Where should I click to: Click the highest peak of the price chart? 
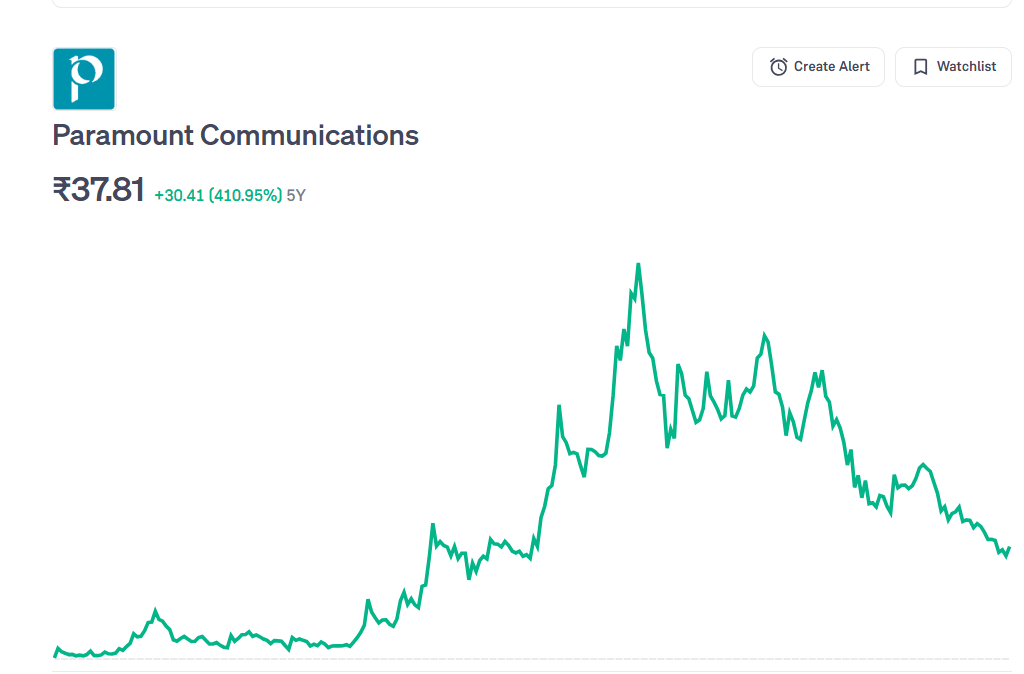(638, 265)
